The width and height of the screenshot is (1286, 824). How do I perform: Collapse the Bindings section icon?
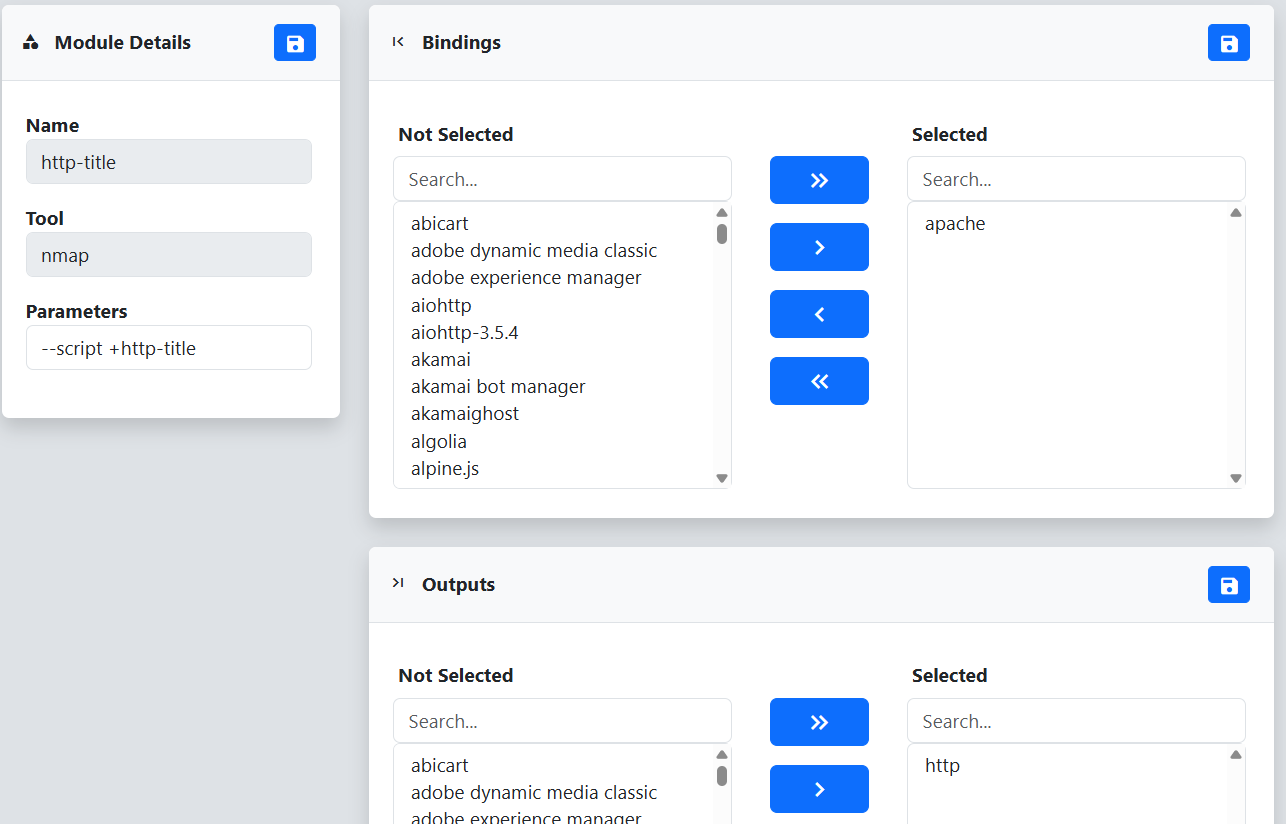point(398,42)
